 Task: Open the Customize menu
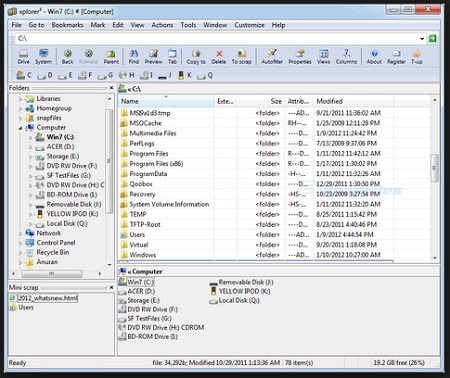pyautogui.click(x=249, y=25)
